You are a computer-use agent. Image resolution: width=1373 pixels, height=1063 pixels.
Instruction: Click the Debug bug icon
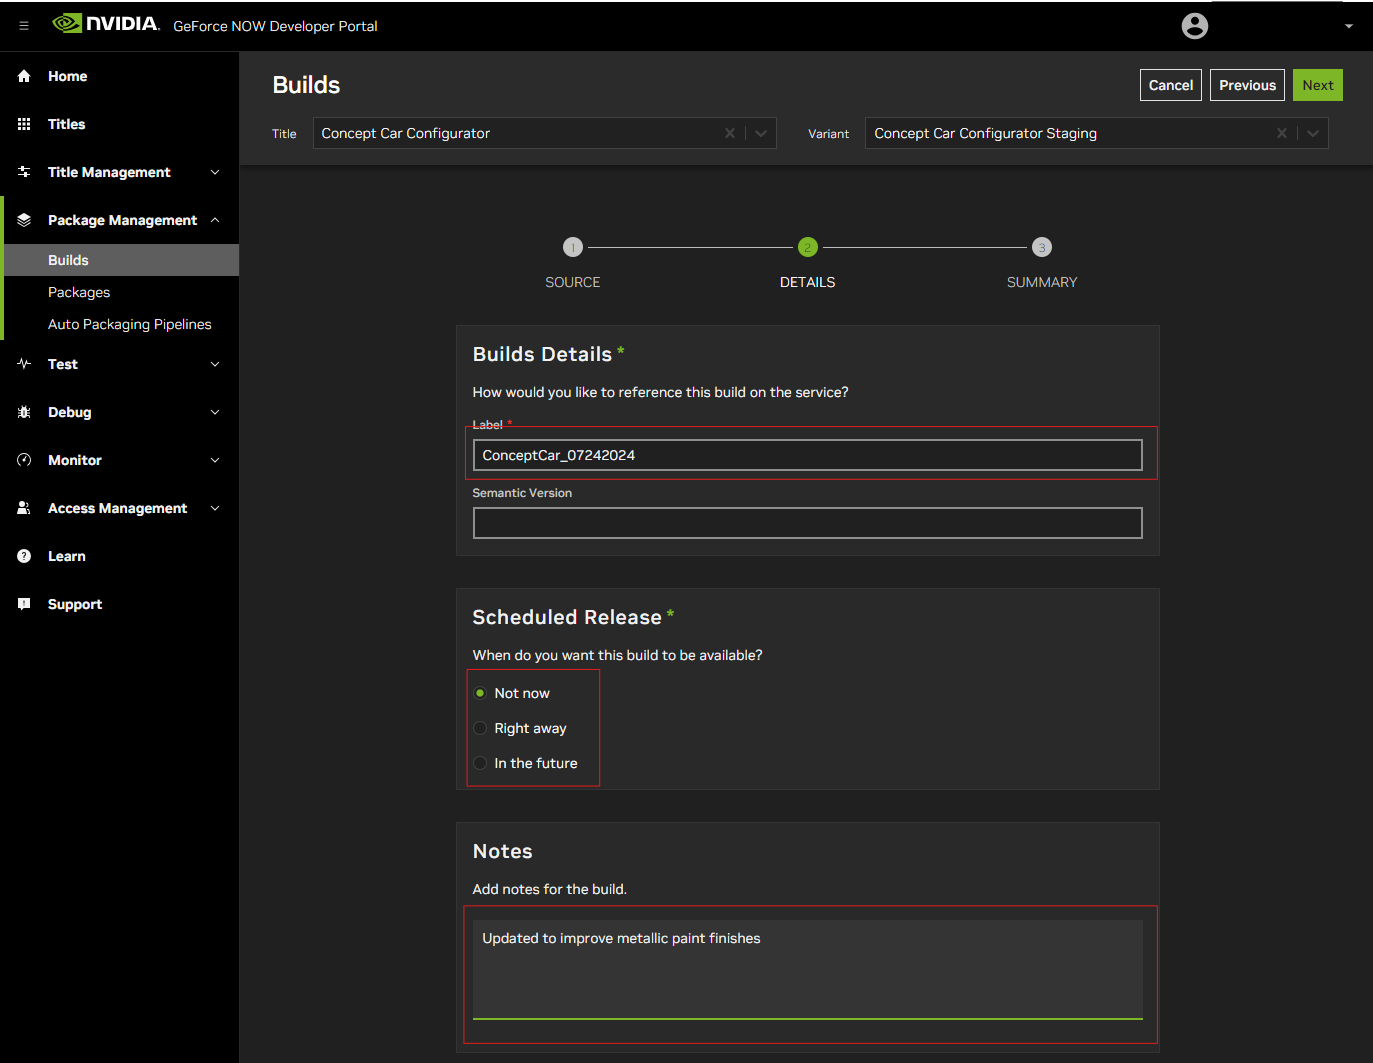tap(24, 412)
